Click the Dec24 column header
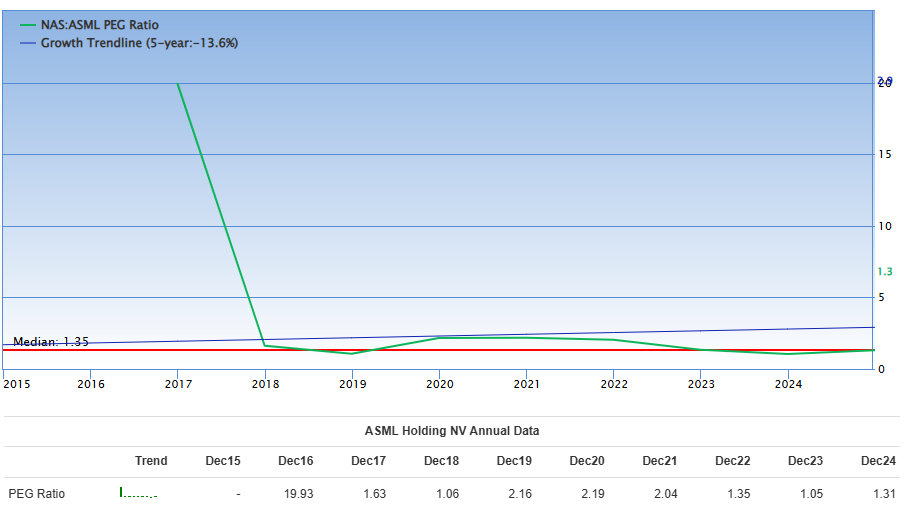 [x=878, y=461]
